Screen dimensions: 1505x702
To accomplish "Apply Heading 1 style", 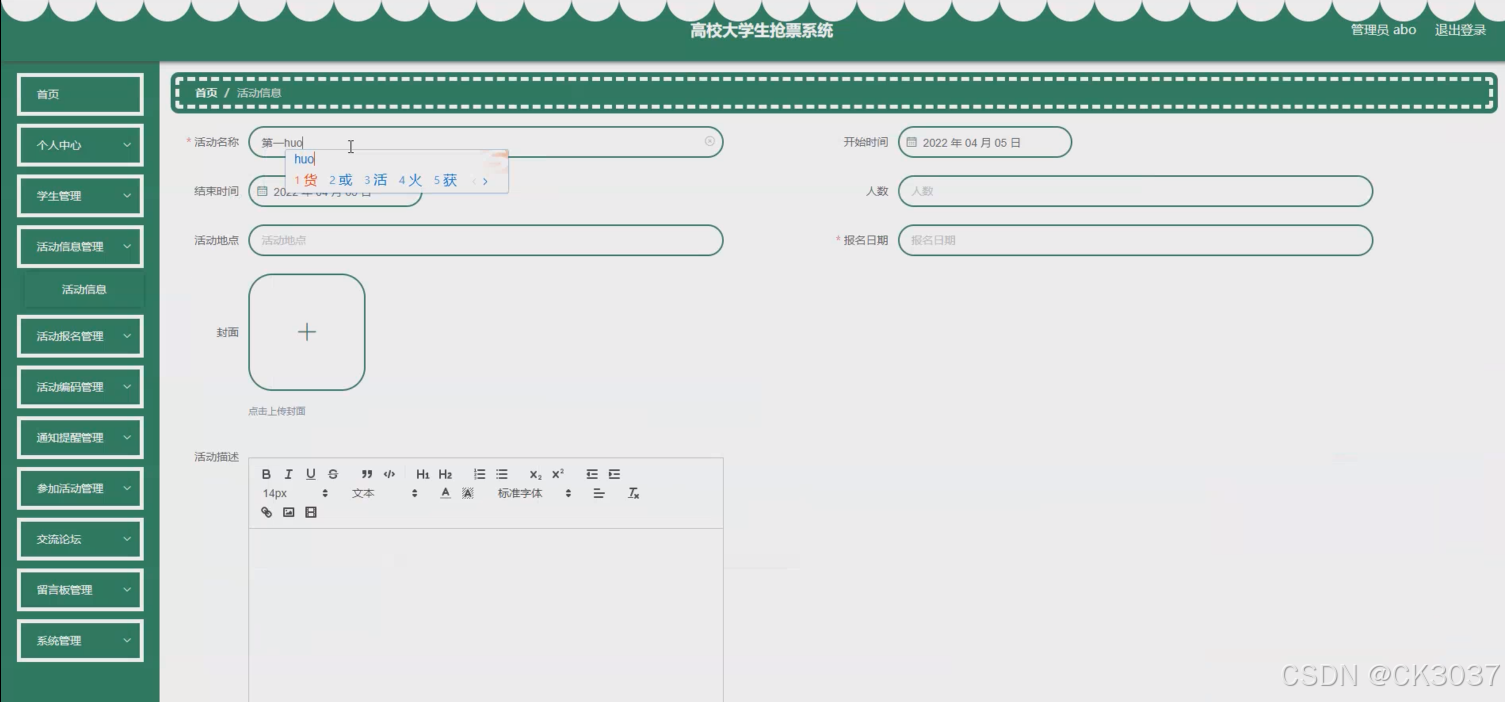I will [x=423, y=474].
